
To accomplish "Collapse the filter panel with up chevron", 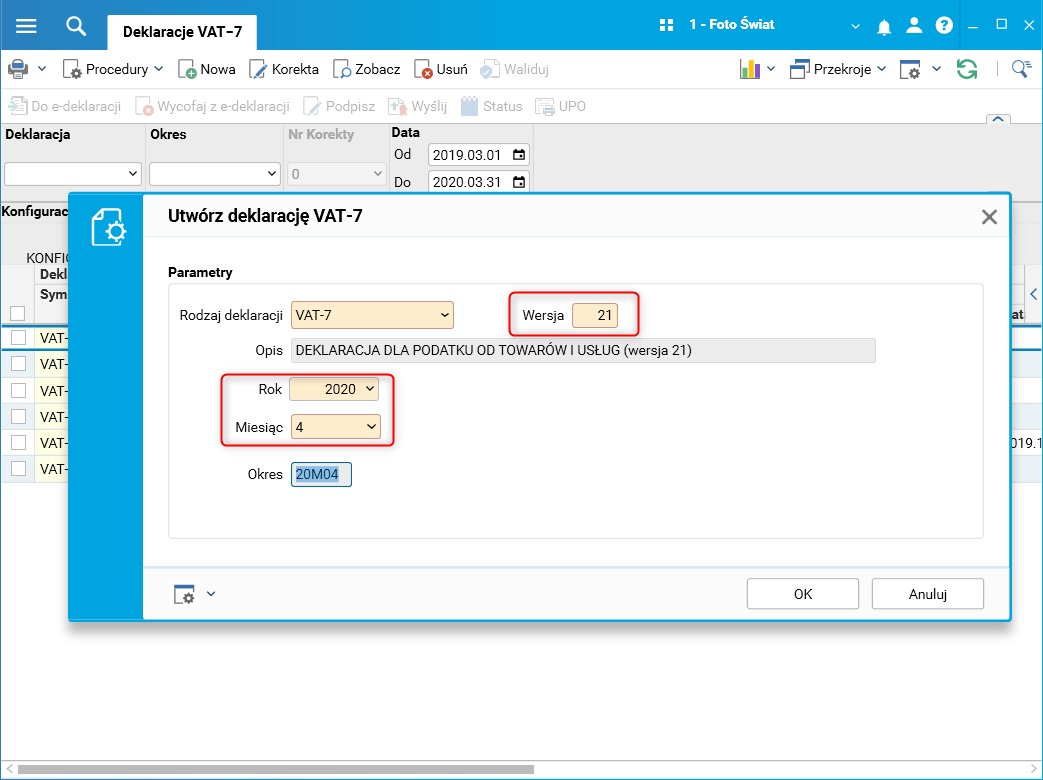I will coord(998,120).
